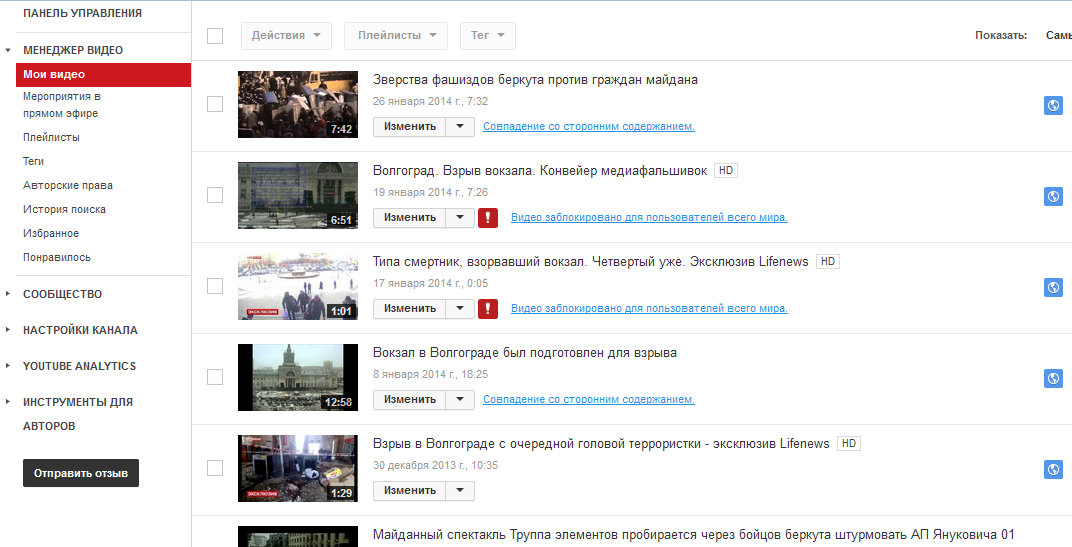Screen dimensions: 1072x547
Task: Open Изменить arrow menu for Вокзал в Волгограде
Action: tap(460, 399)
